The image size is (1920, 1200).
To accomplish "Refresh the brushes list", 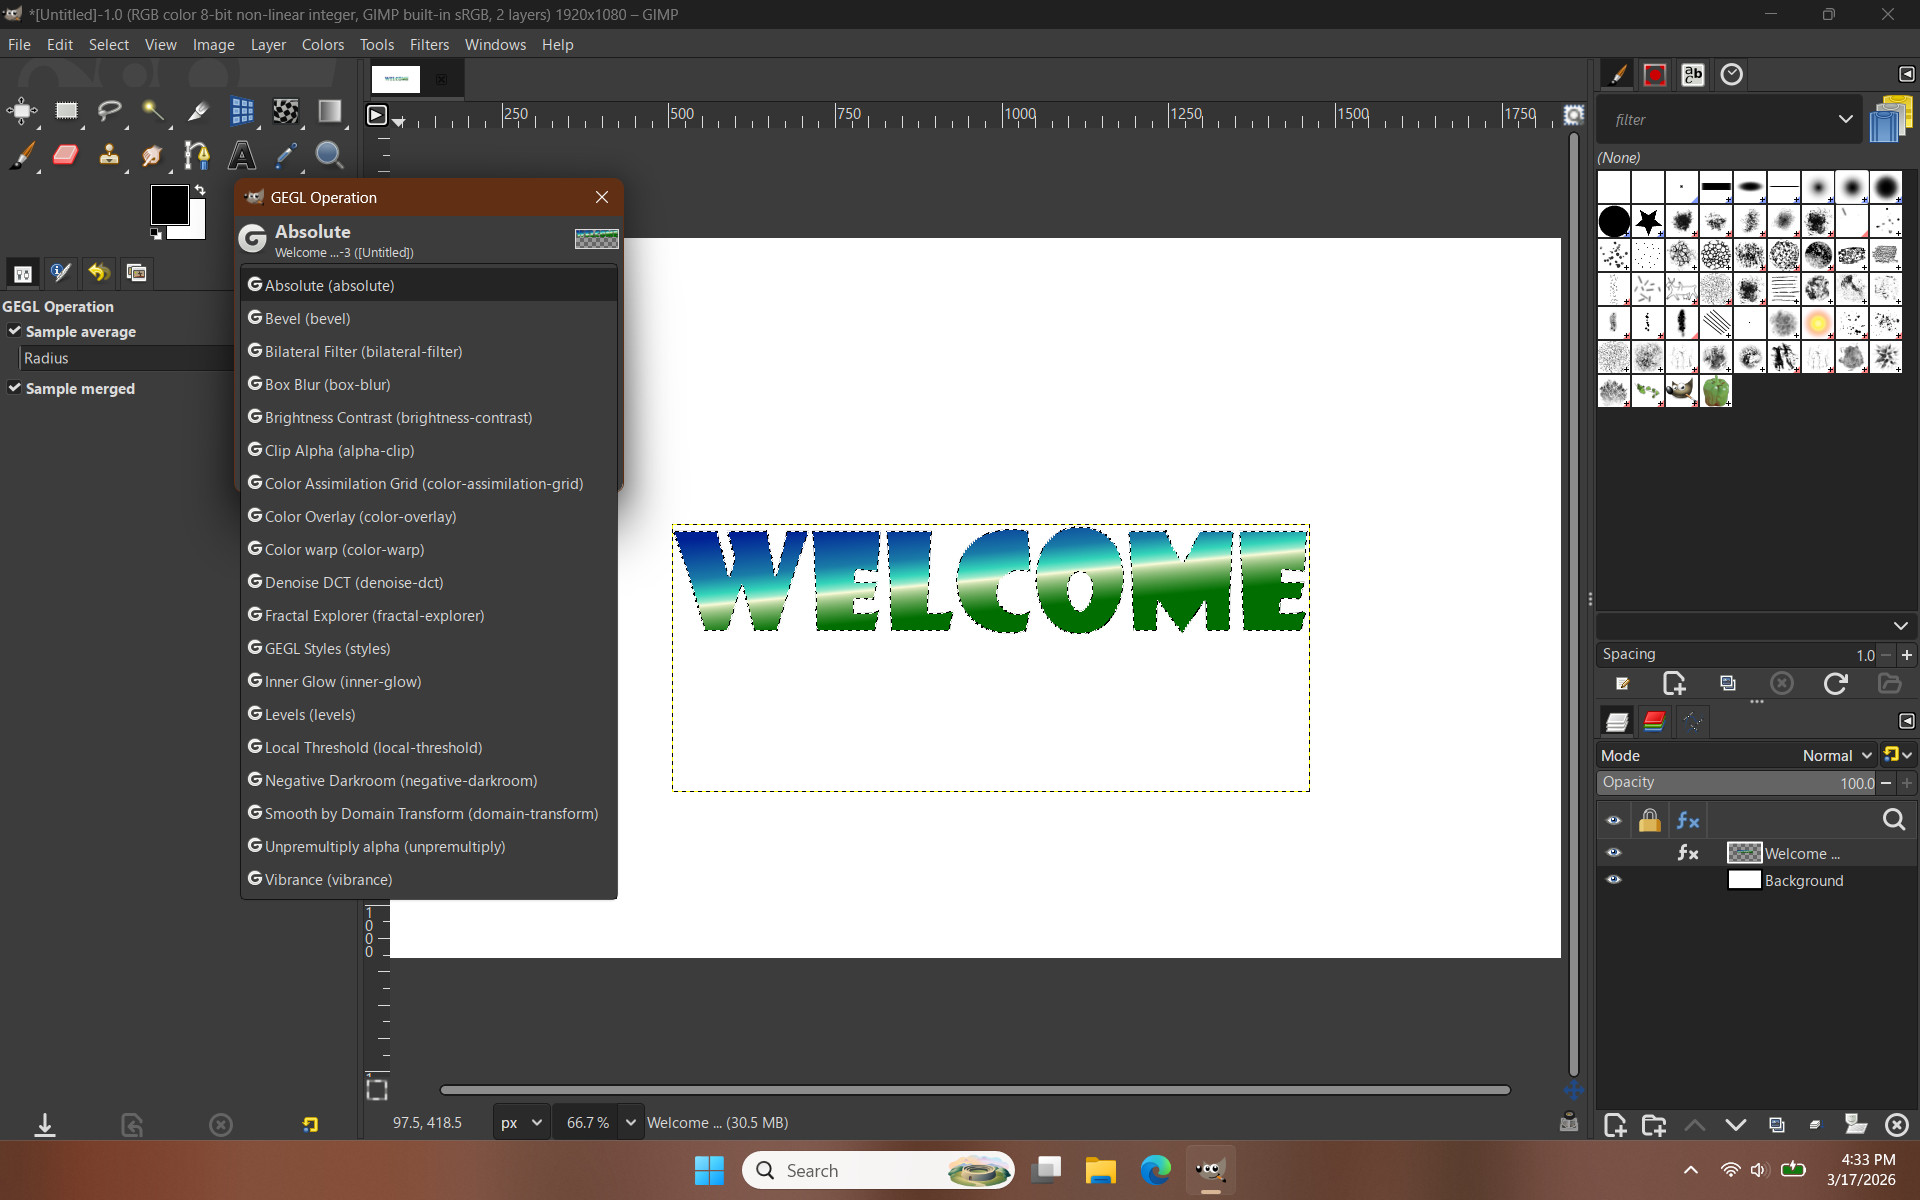I will pos(1835,683).
